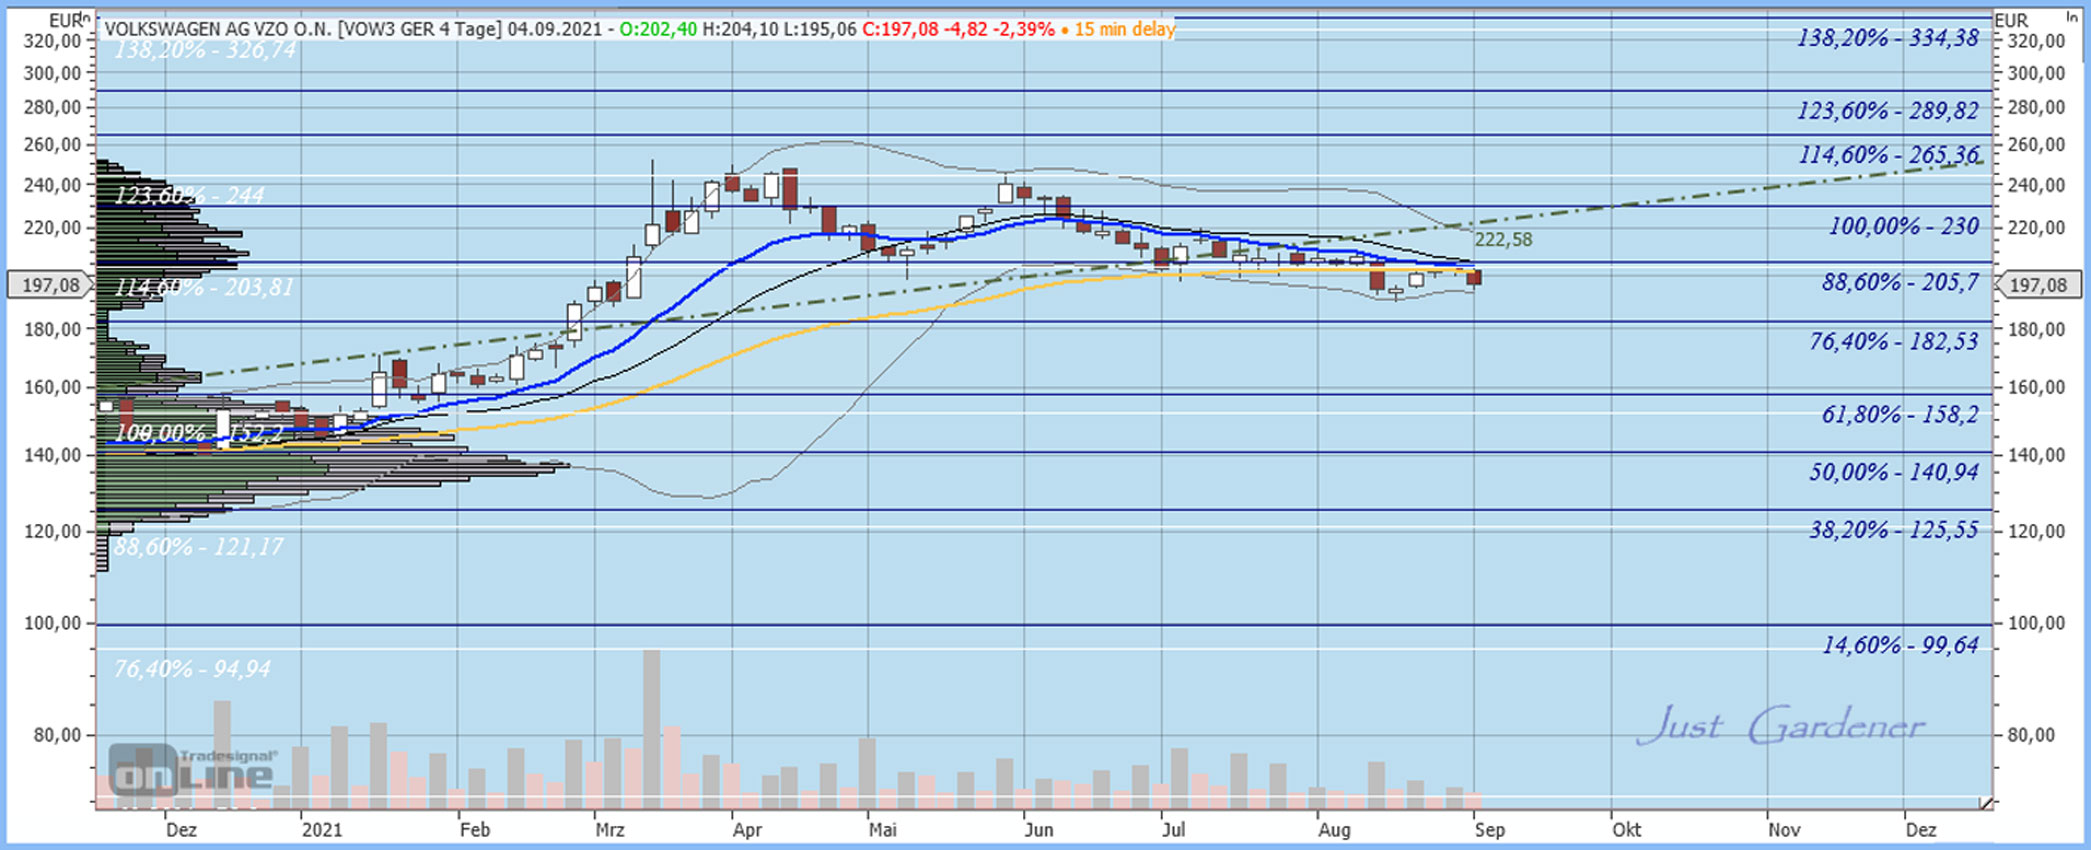
Task: Click the Jul label on the time axis
Action: click(1173, 829)
